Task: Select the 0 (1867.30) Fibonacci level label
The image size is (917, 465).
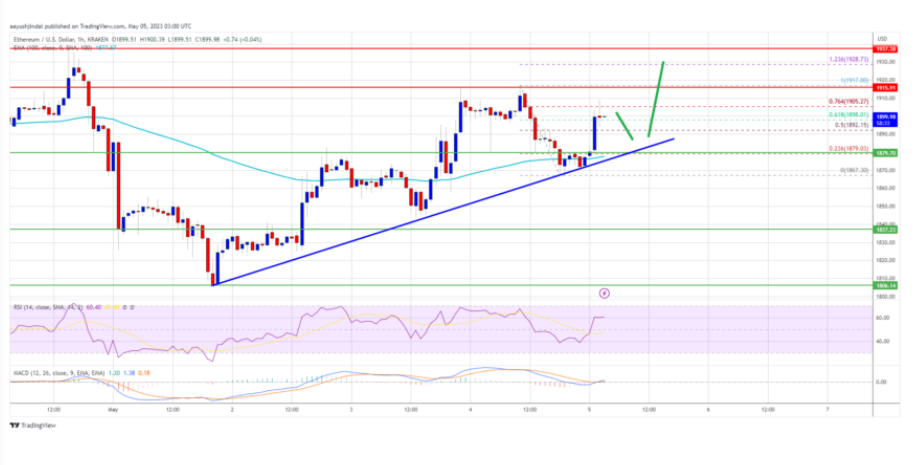Action: point(845,170)
